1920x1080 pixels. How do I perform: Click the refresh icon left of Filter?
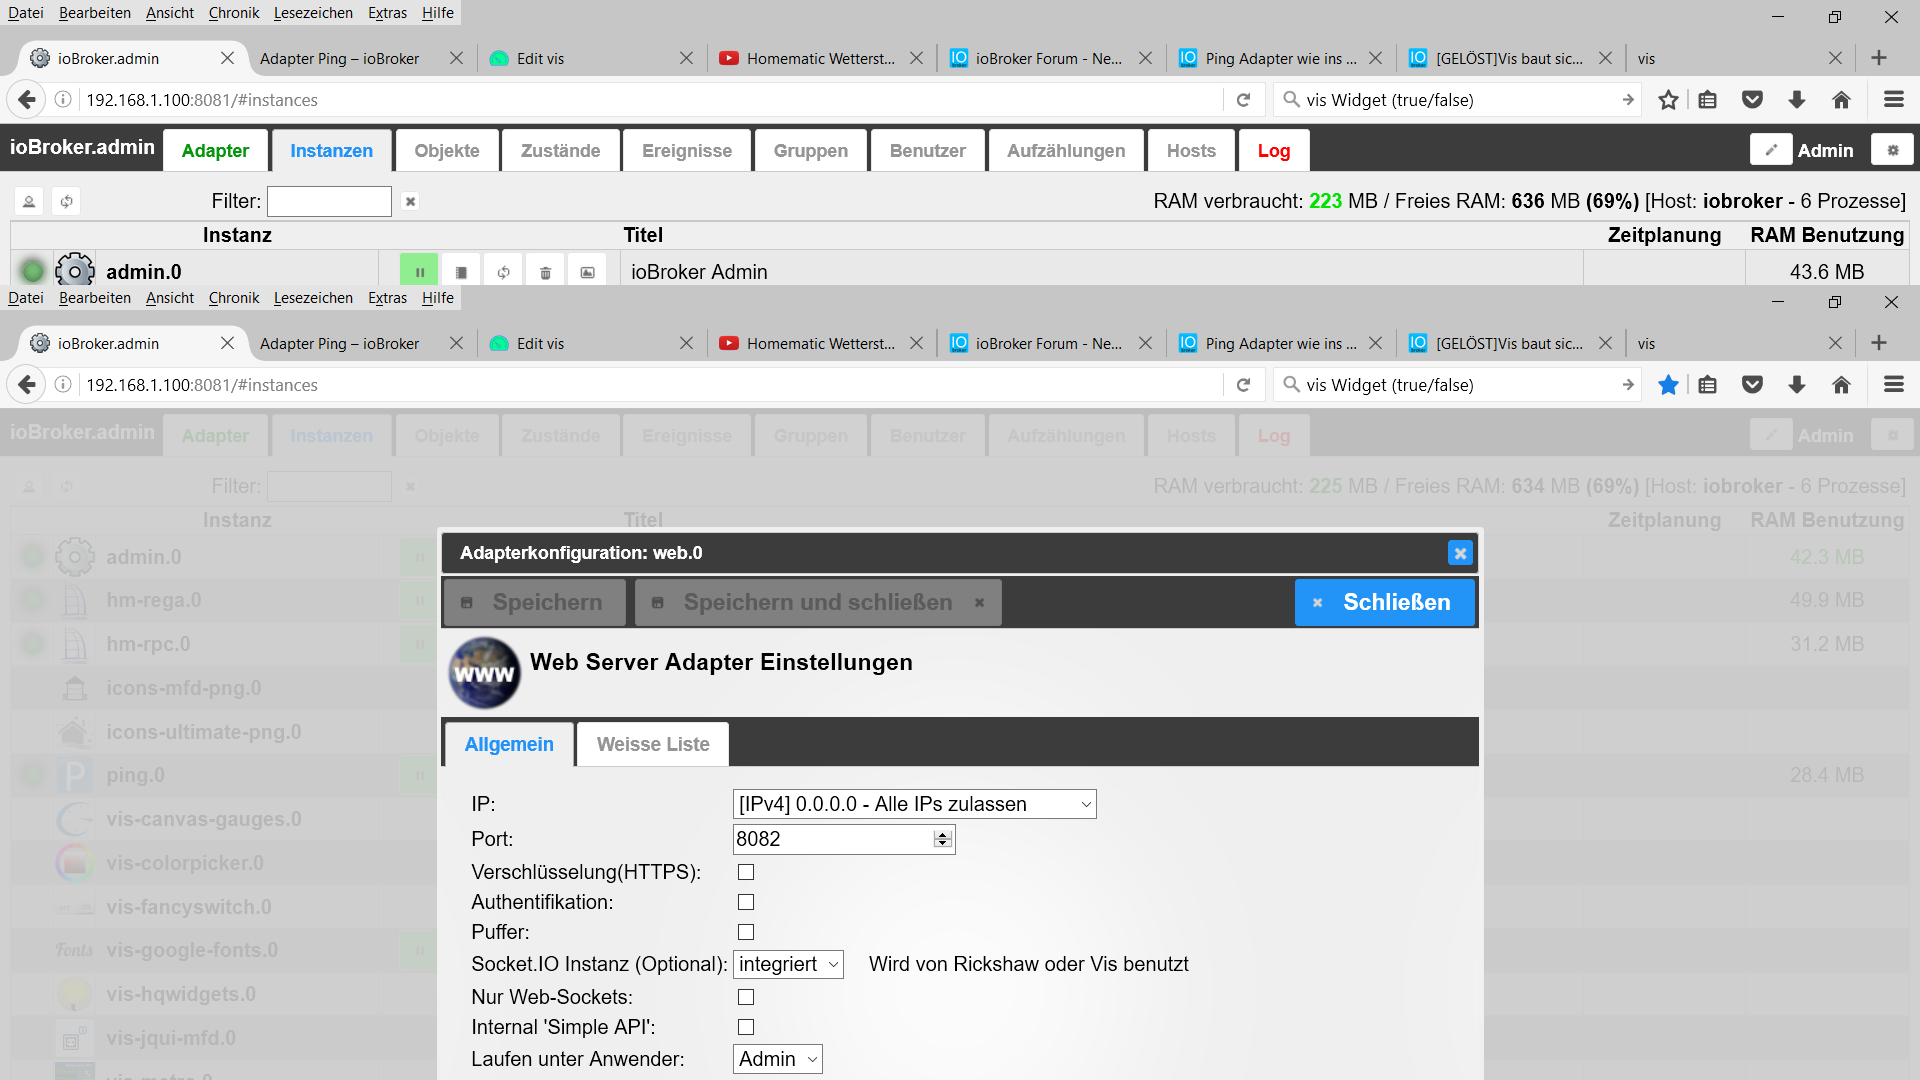tap(66, 201)
